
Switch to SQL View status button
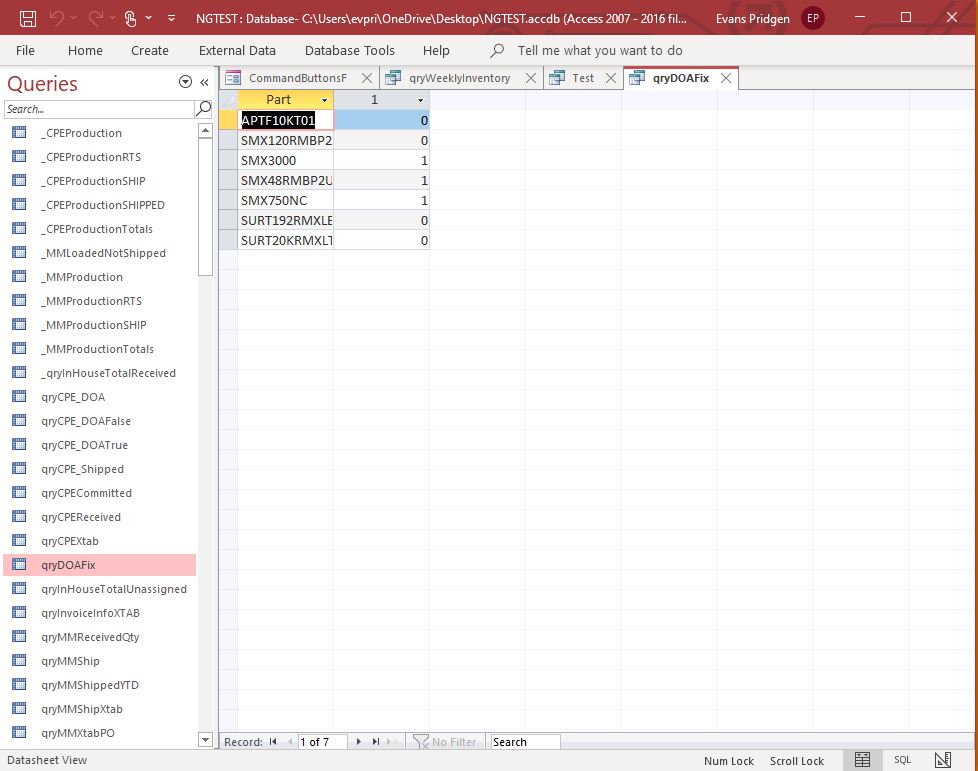(903, 760)
